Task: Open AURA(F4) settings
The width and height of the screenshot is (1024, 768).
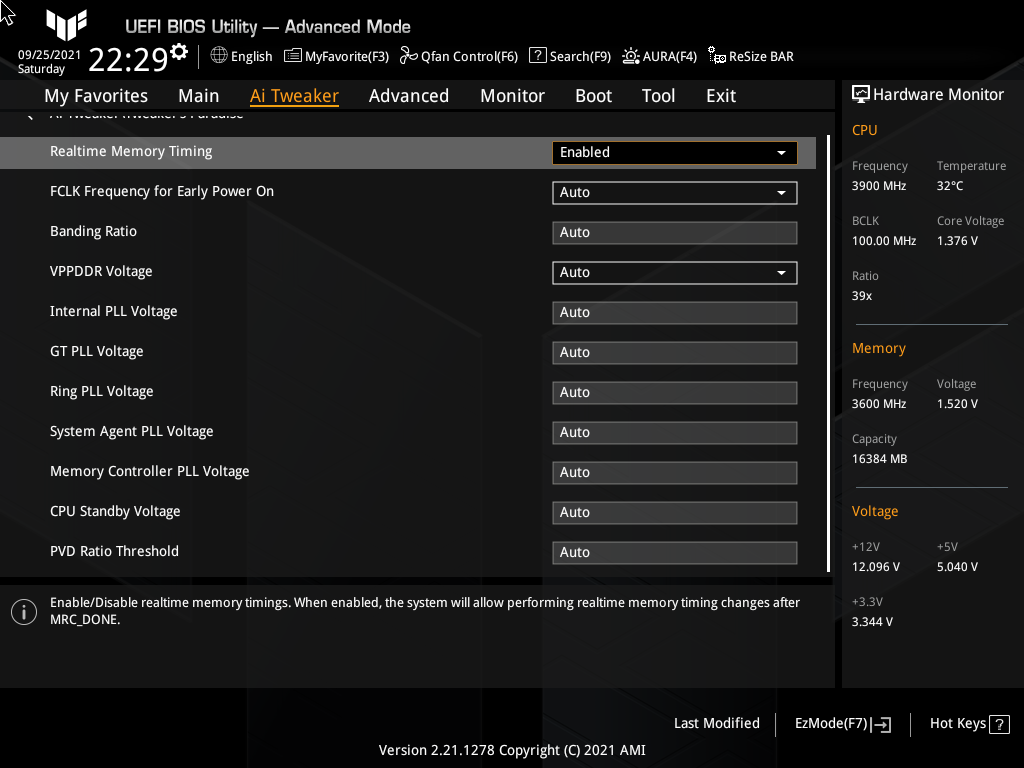Action: 659,56
